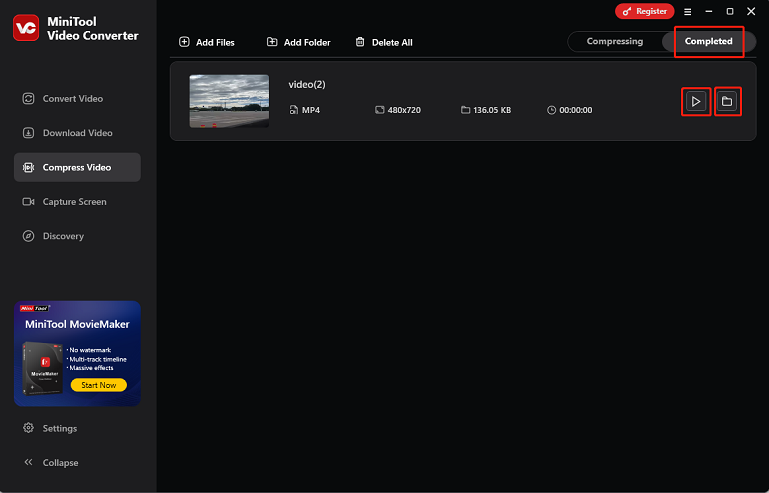Click the Register button

644,11
